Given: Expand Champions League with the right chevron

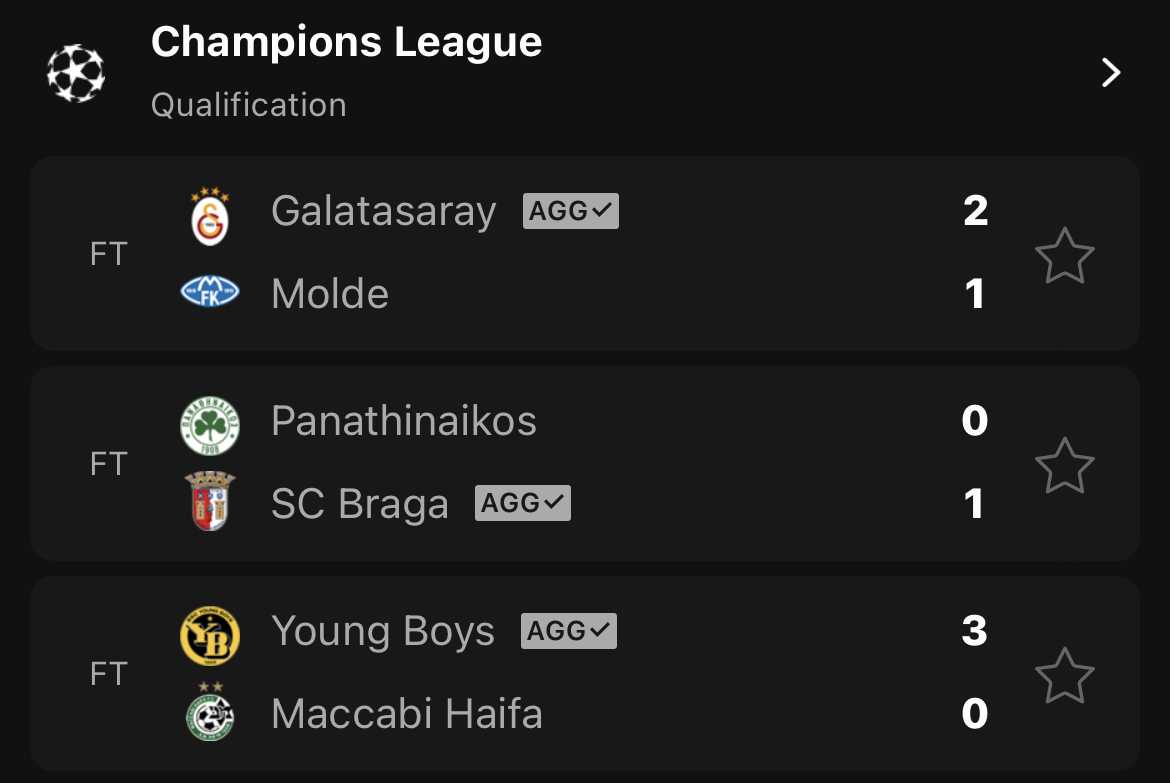Looking at the screenshot, I should (1111, 72).
